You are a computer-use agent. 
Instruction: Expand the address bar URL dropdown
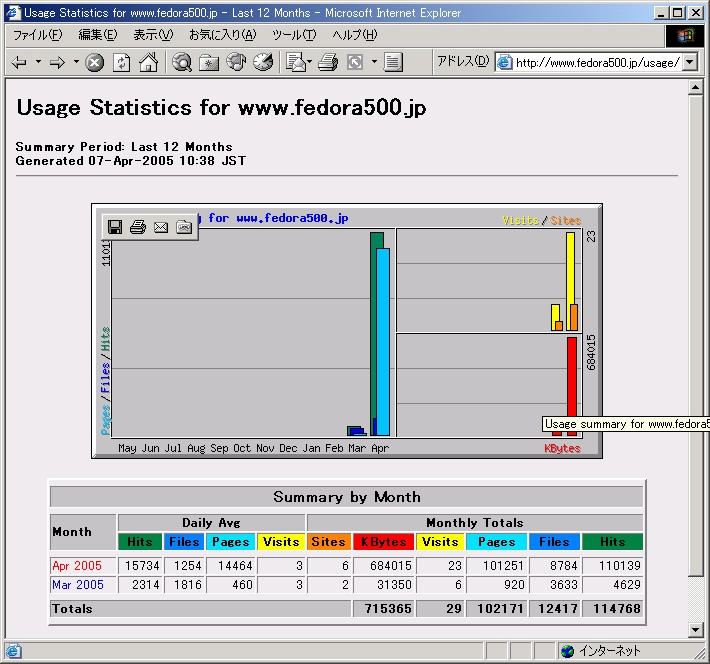[x=690, y=62]
